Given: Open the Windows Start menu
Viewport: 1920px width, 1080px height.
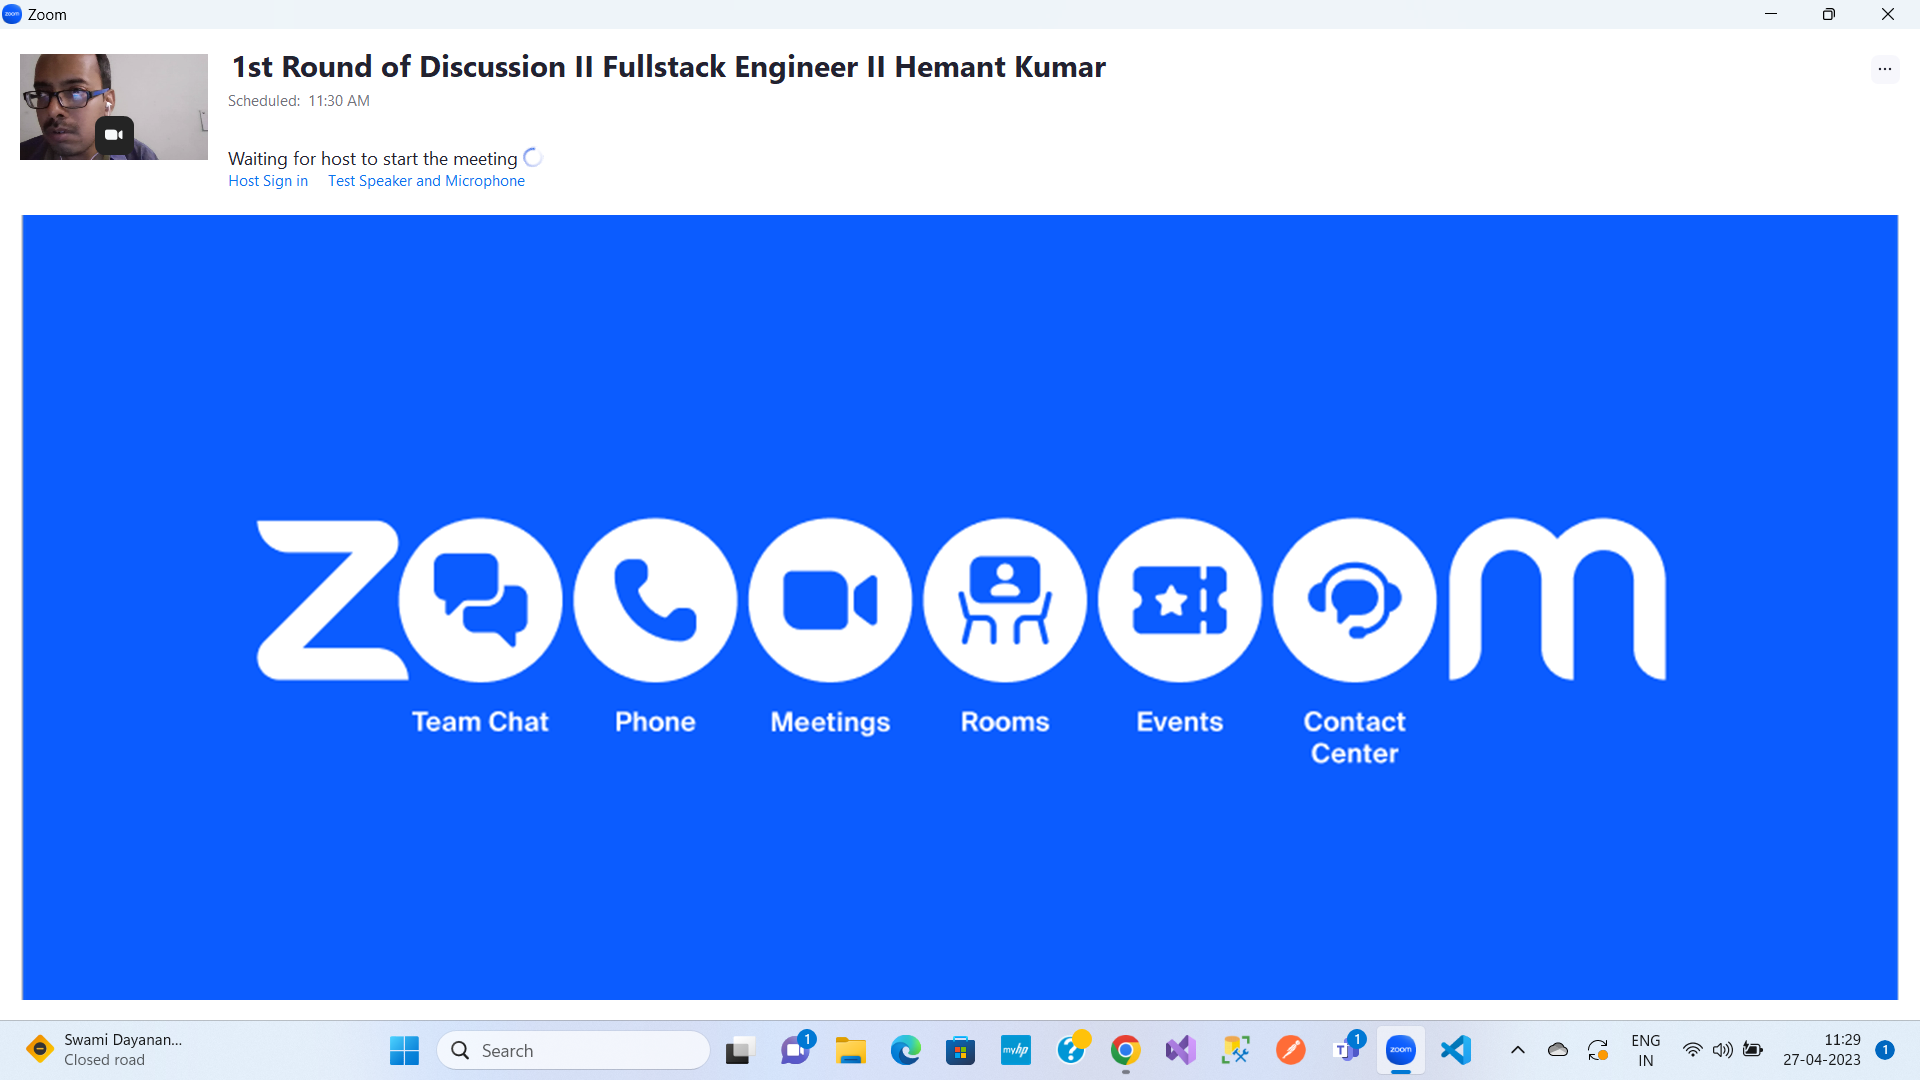Looking at the screenshot, I should 404,1050.
